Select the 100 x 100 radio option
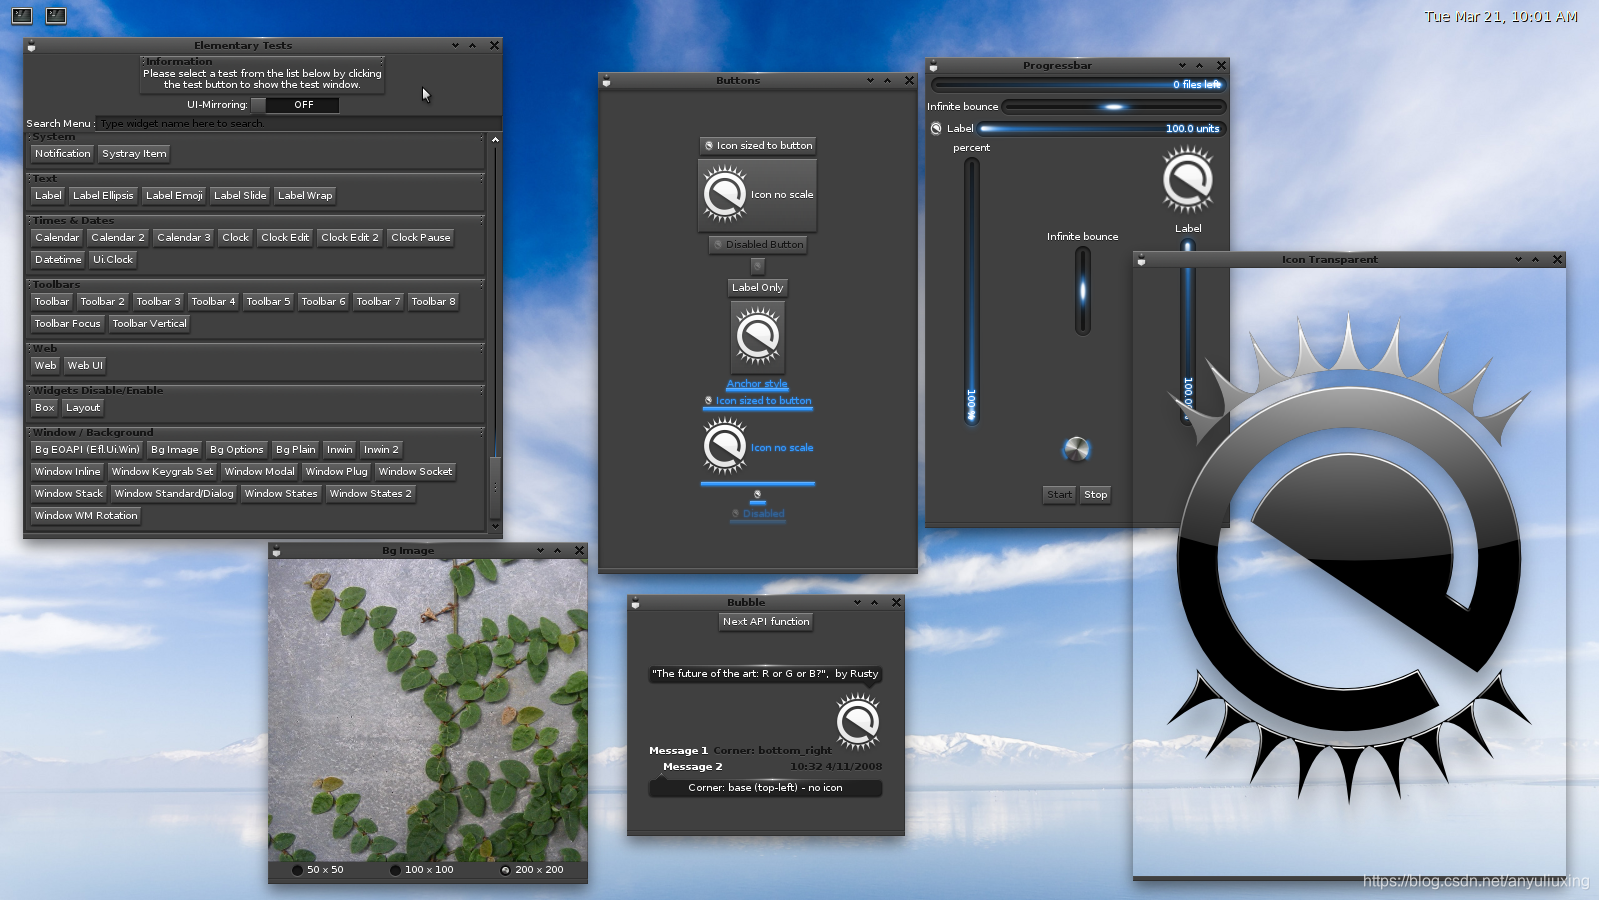 tap(421, 870)
